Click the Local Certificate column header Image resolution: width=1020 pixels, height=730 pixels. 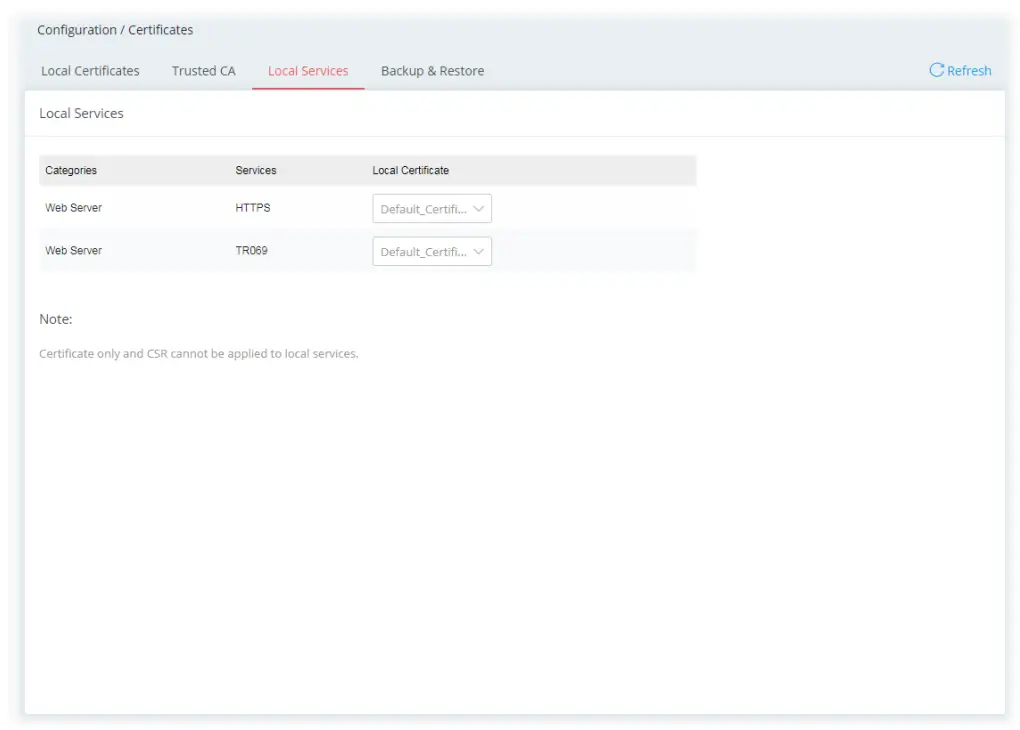410,170
